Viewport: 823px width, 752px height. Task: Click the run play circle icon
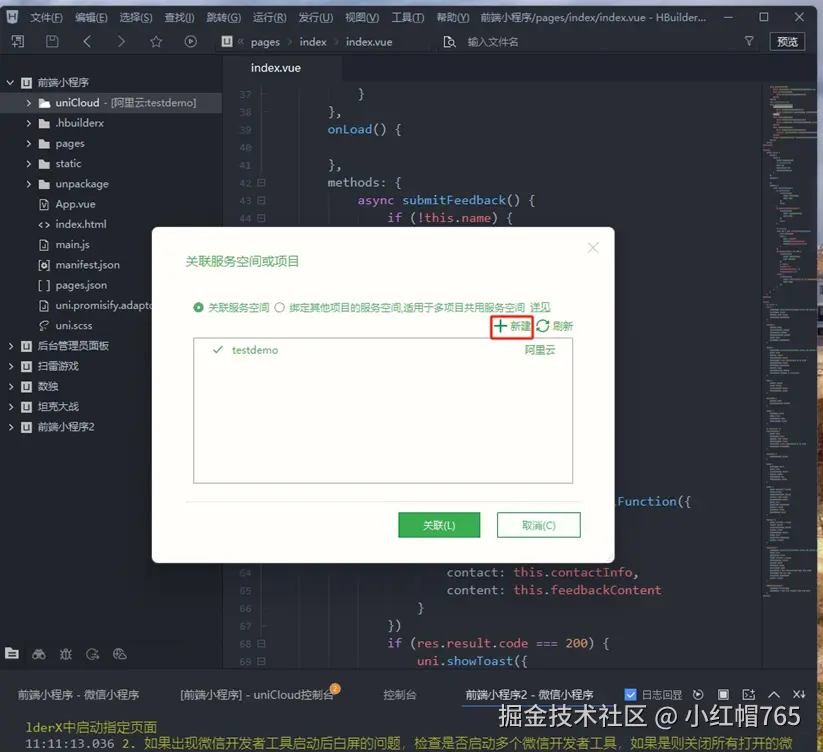tap(191, 41)
